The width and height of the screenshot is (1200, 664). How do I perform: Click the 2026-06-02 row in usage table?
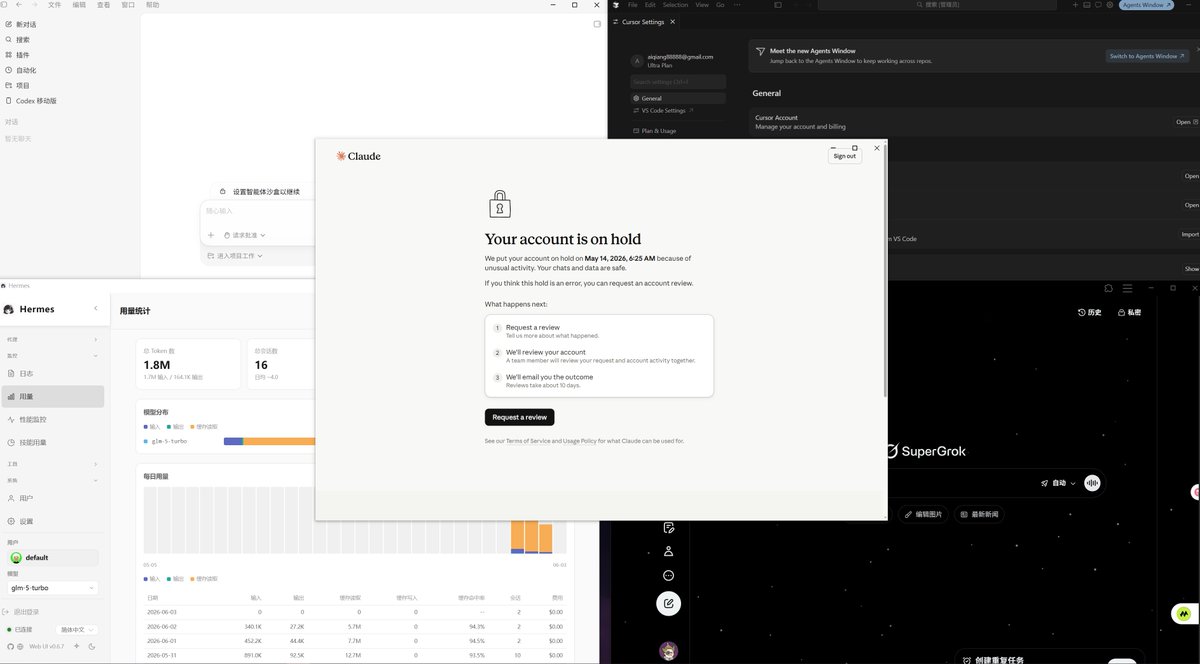[355, 626]
